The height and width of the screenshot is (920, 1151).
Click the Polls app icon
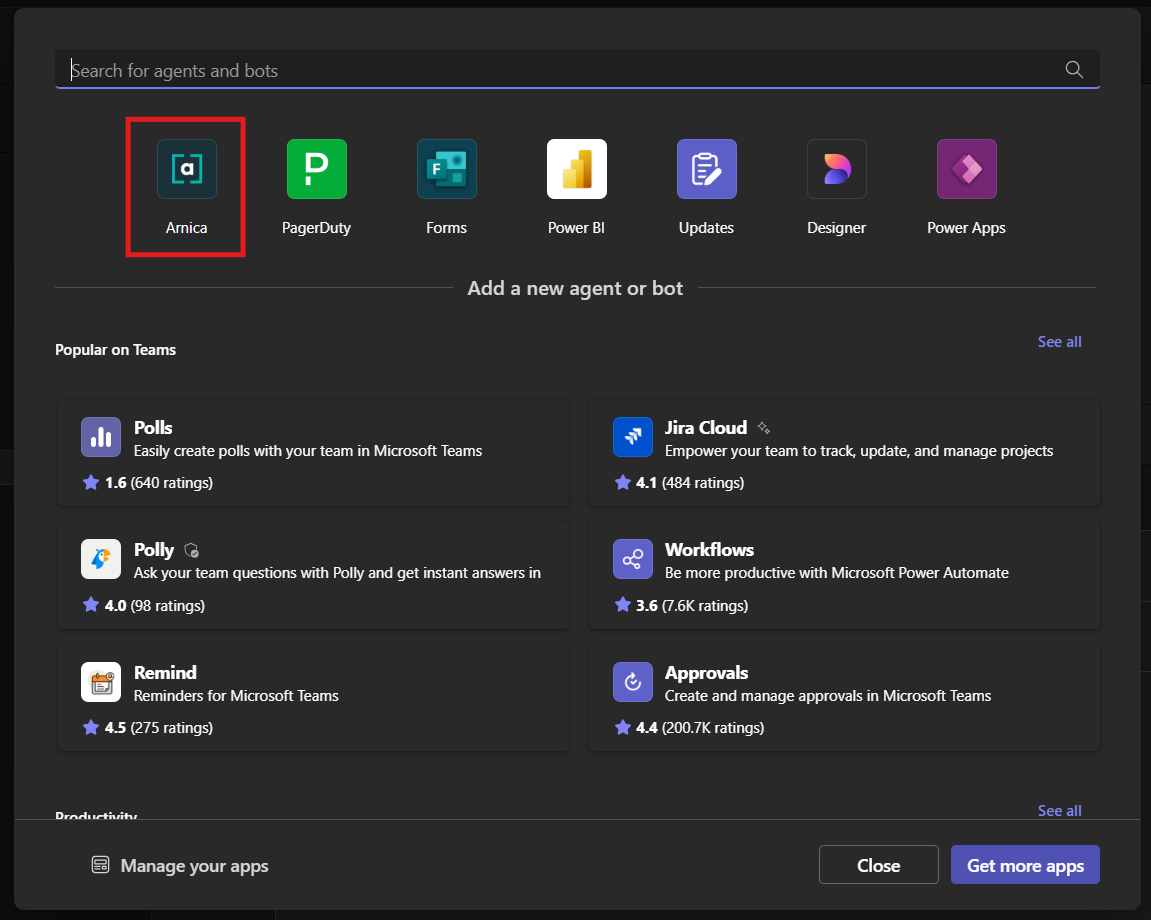[x=101, y=438]
